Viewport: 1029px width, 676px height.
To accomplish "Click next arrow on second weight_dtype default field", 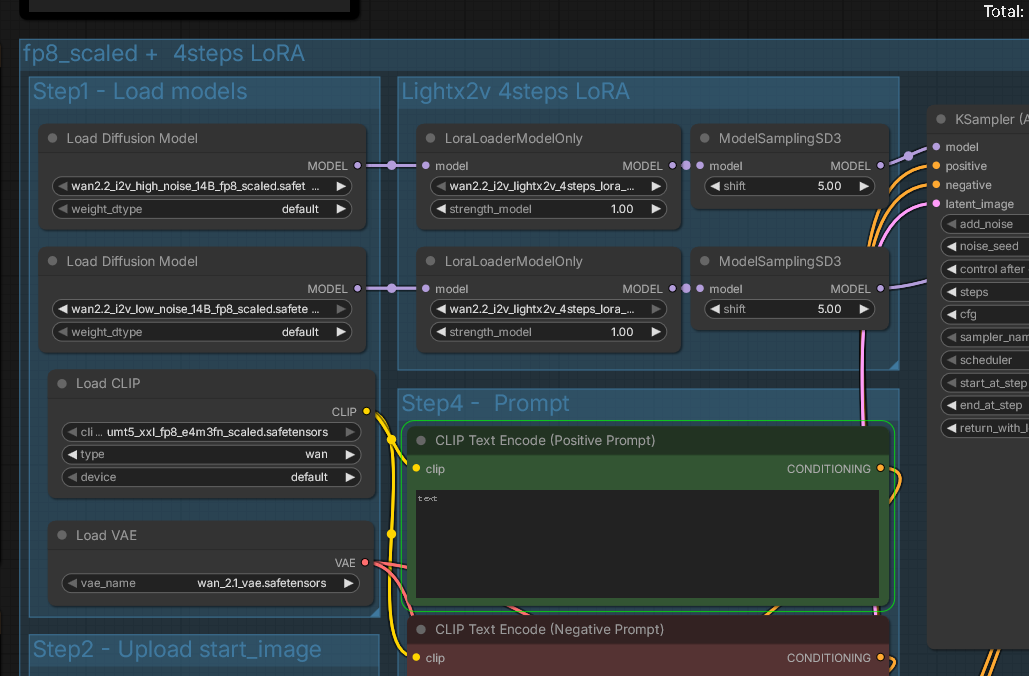I will tap(341, 332).
